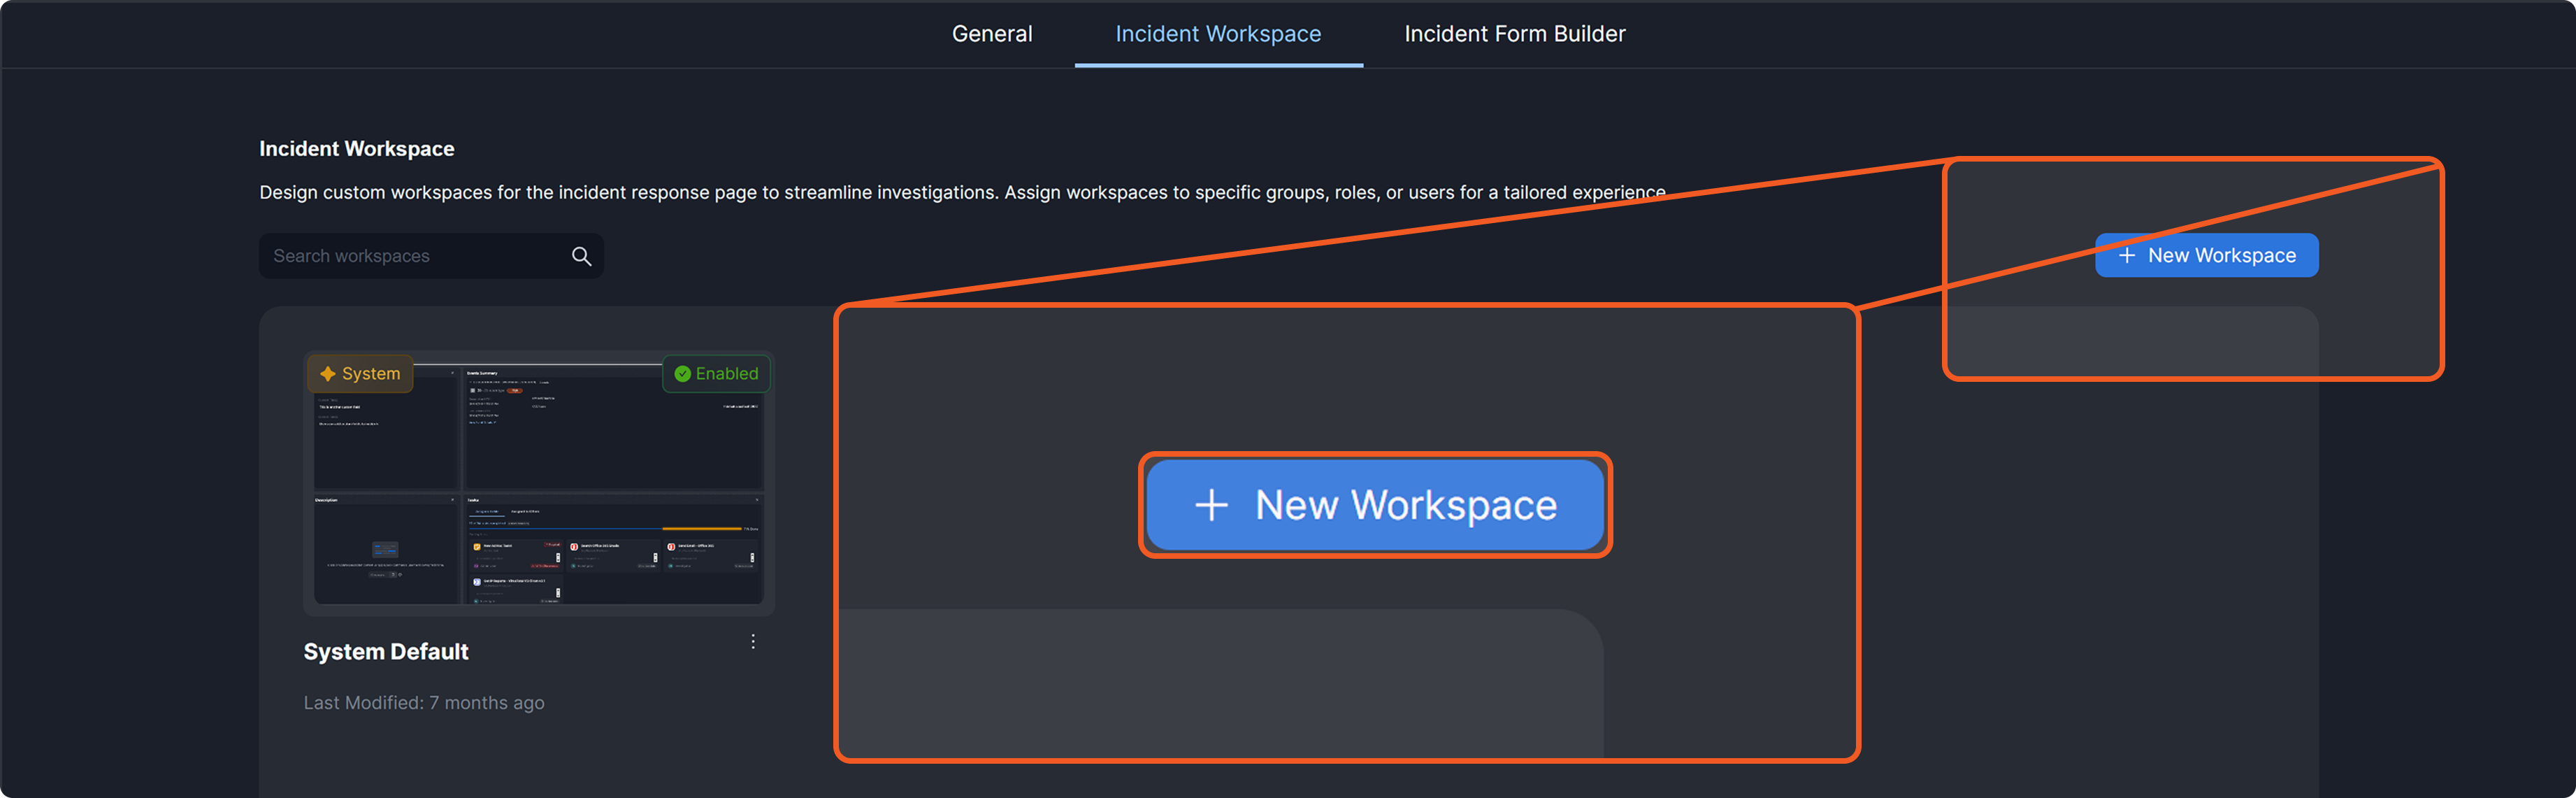Disable the System Default workspace via its Enabled badge
The width and height of the screenshot is (2576, 798).
(x=716, y=373)
